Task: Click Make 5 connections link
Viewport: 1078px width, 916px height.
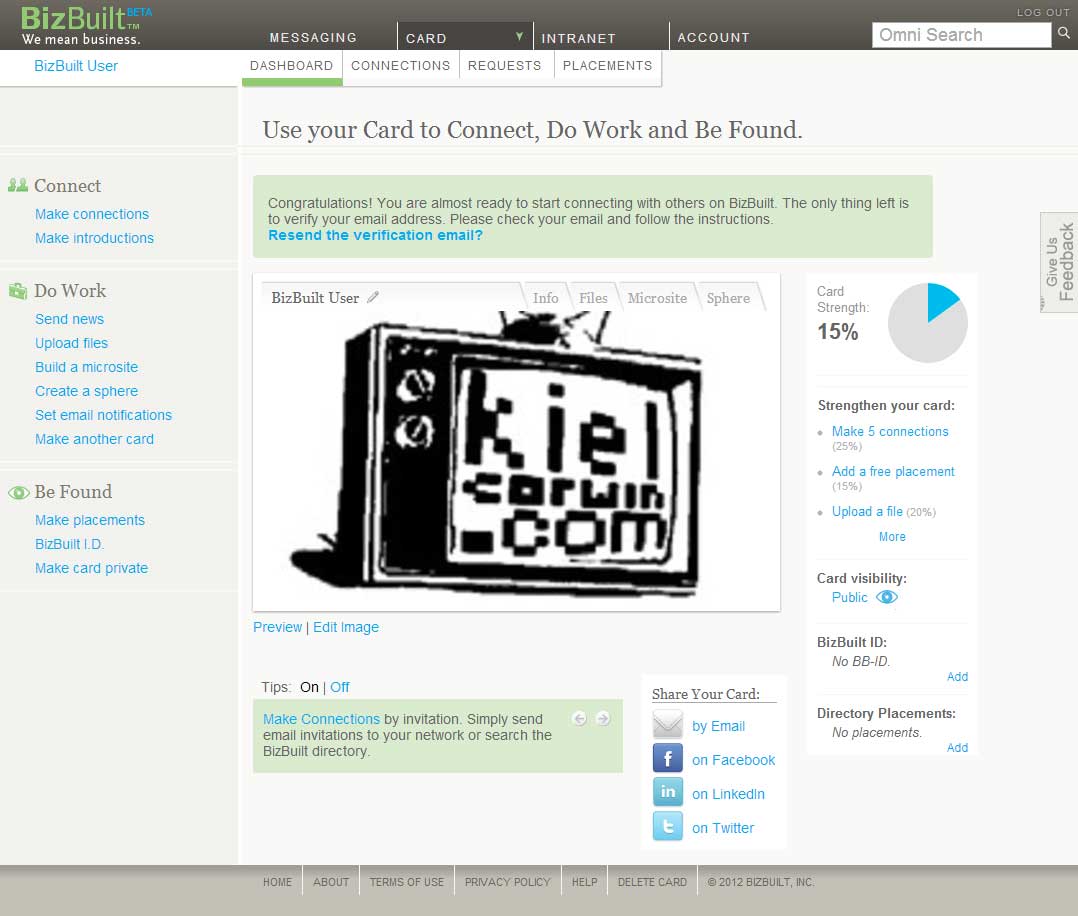Action: point(890,431)
